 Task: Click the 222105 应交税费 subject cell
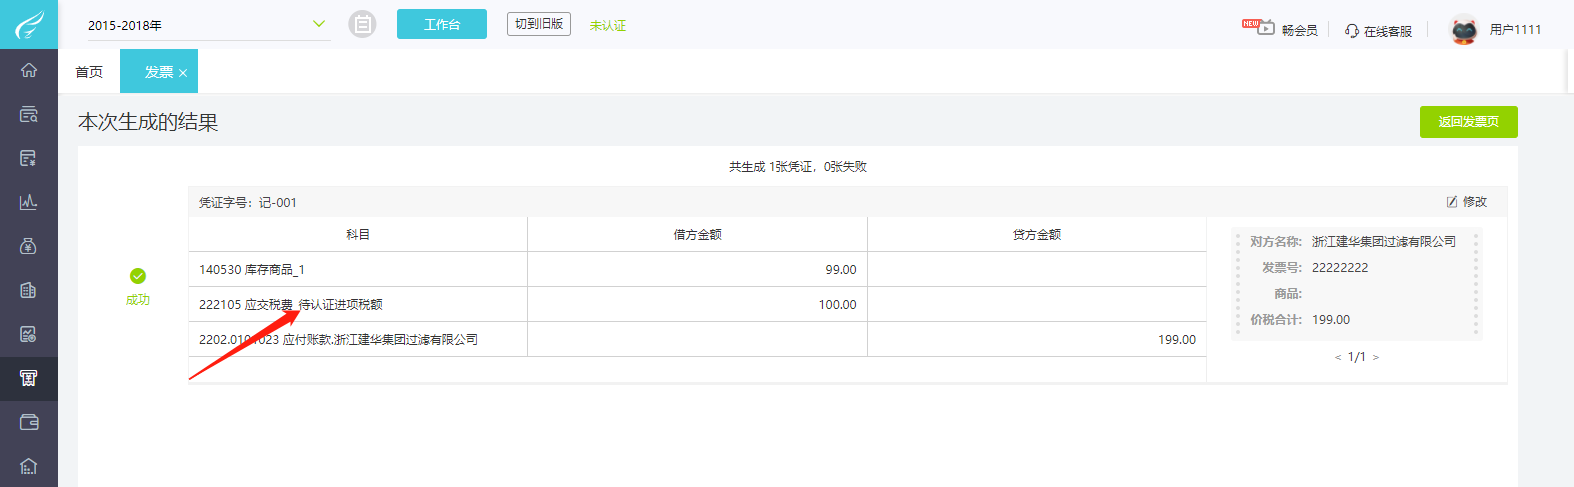coord(358,304)
